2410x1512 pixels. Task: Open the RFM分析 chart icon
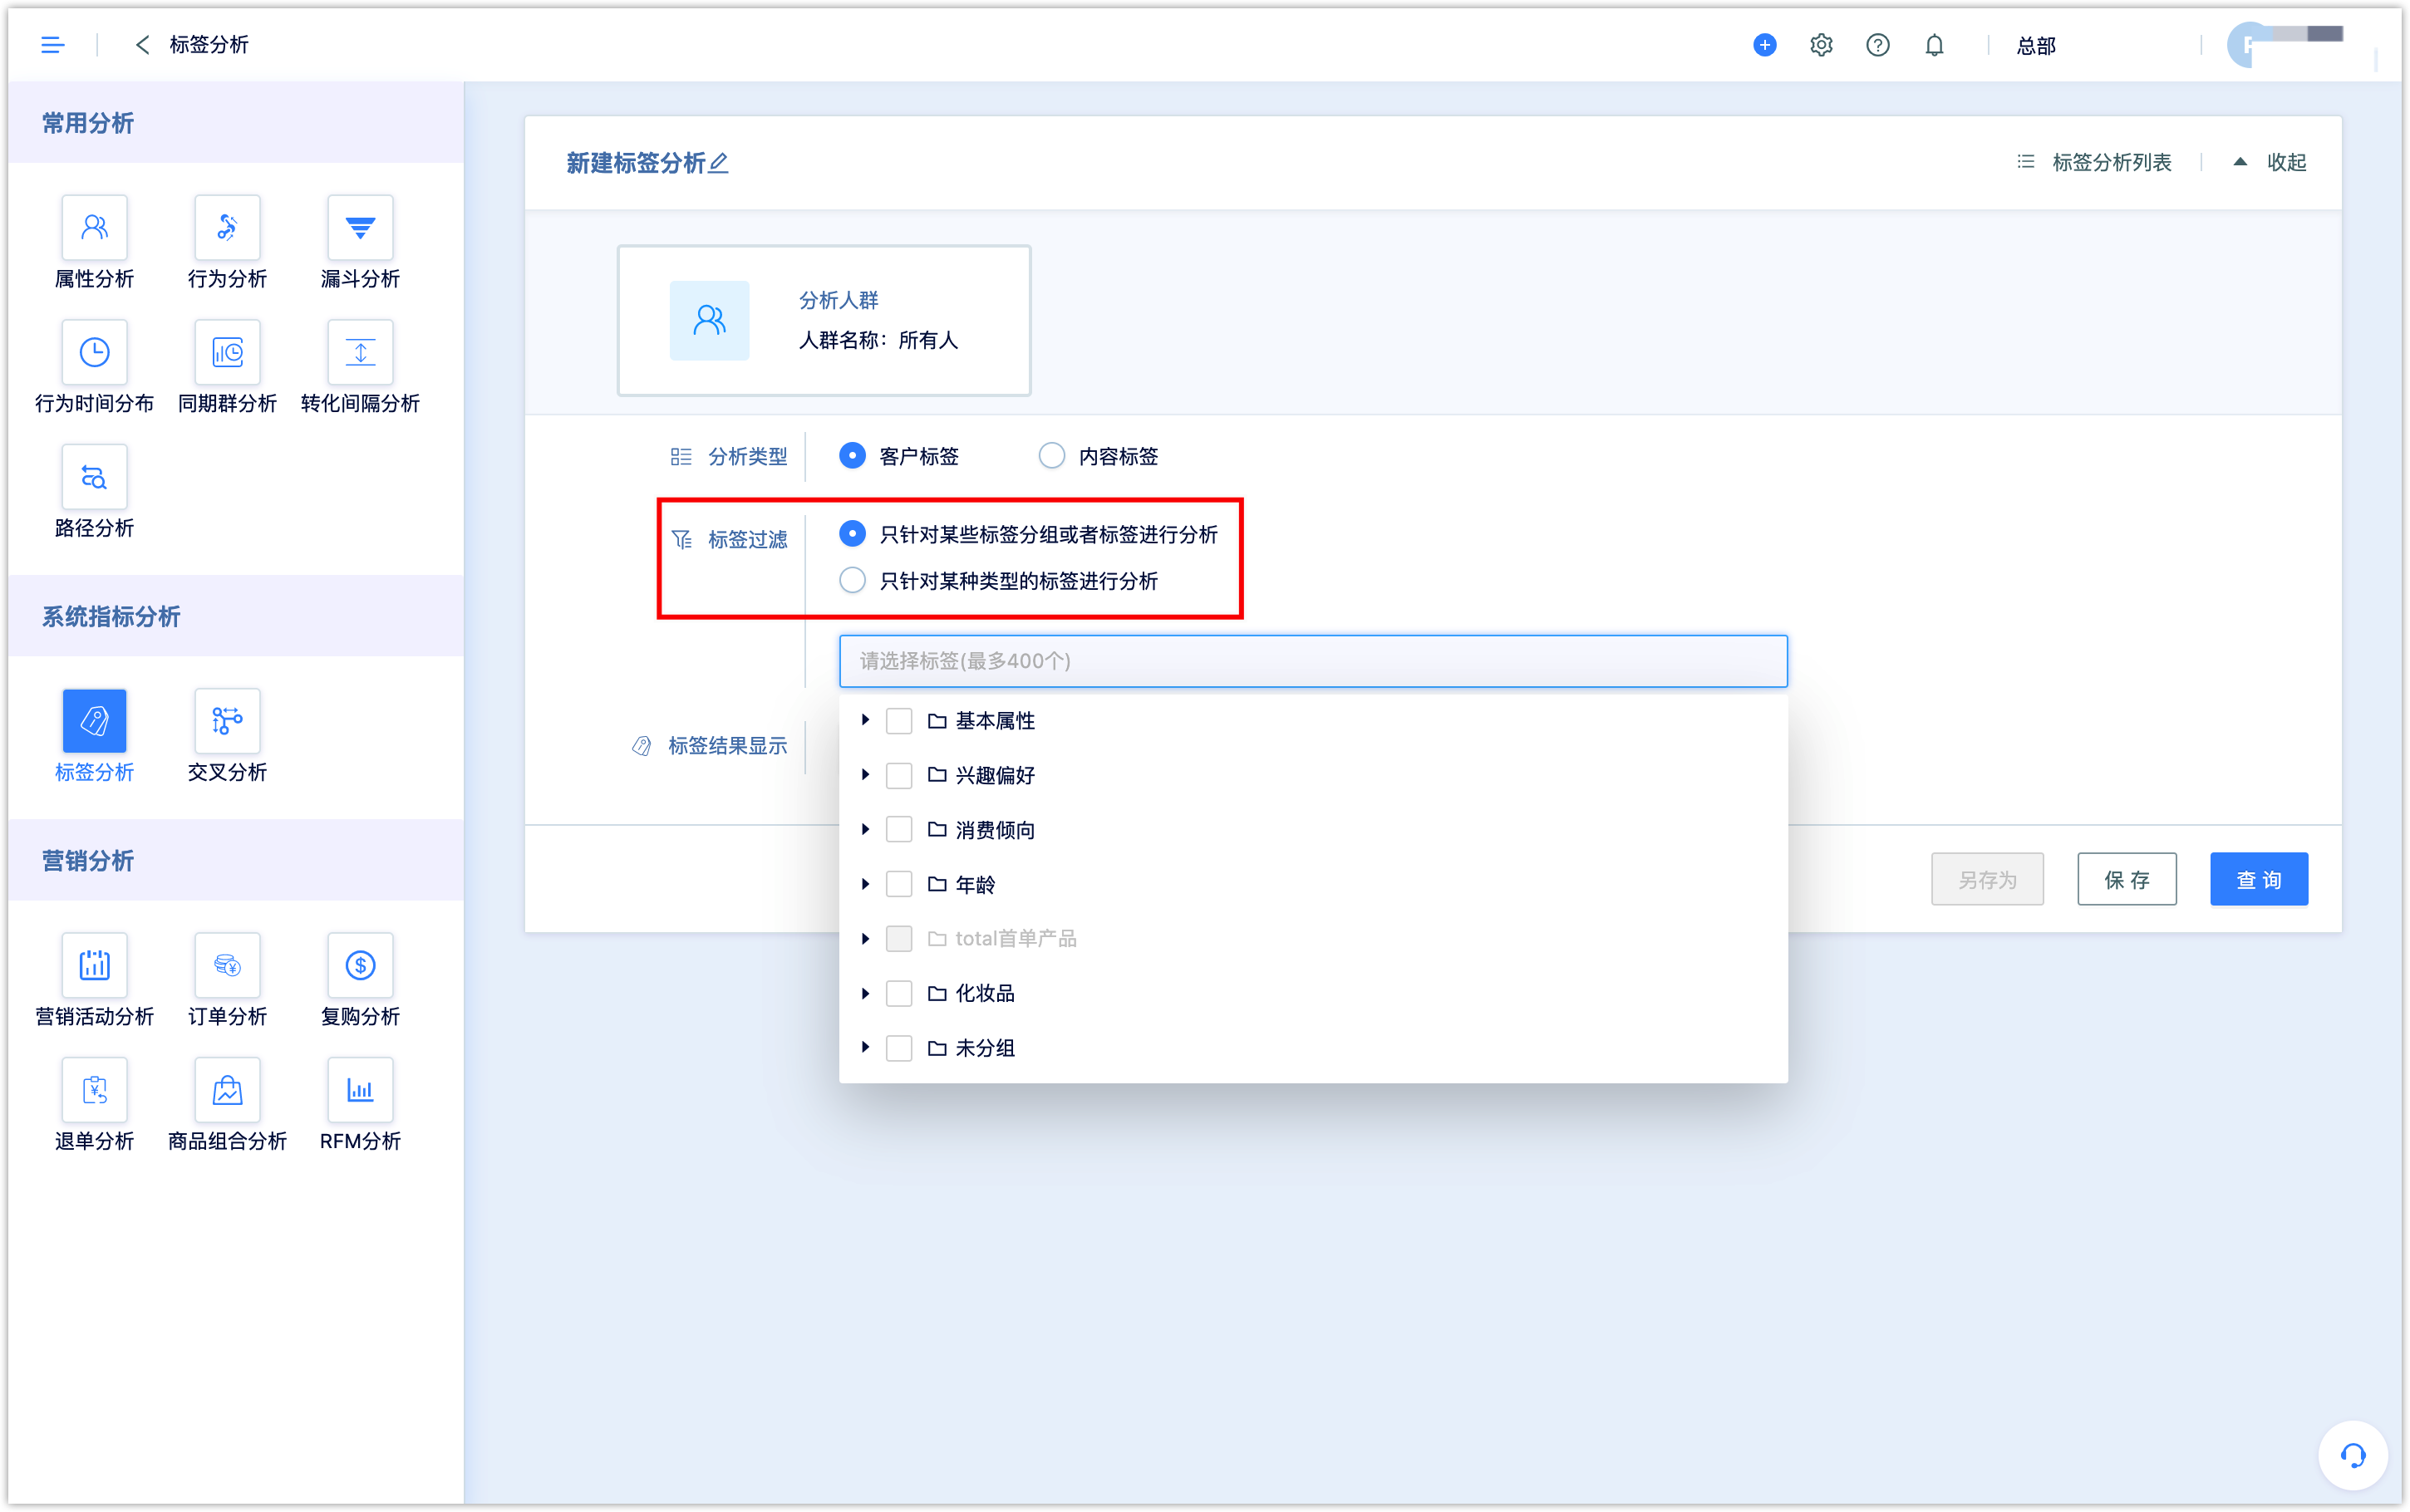coord(360,1090)
